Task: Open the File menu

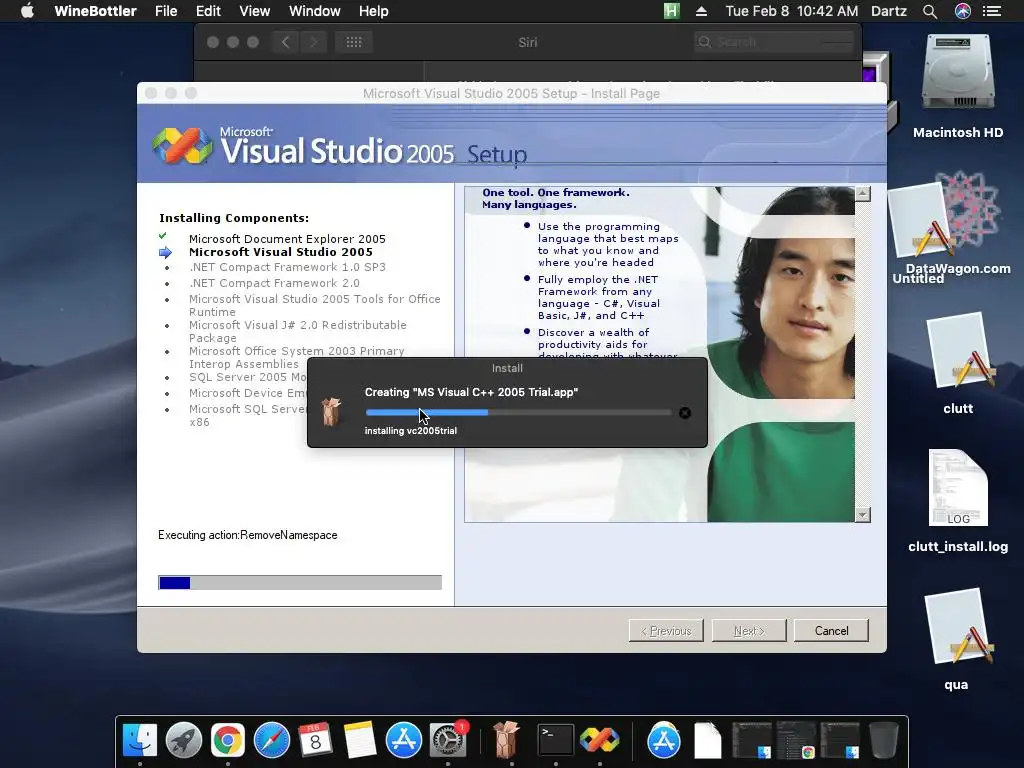Action: (x=166, y=11)
